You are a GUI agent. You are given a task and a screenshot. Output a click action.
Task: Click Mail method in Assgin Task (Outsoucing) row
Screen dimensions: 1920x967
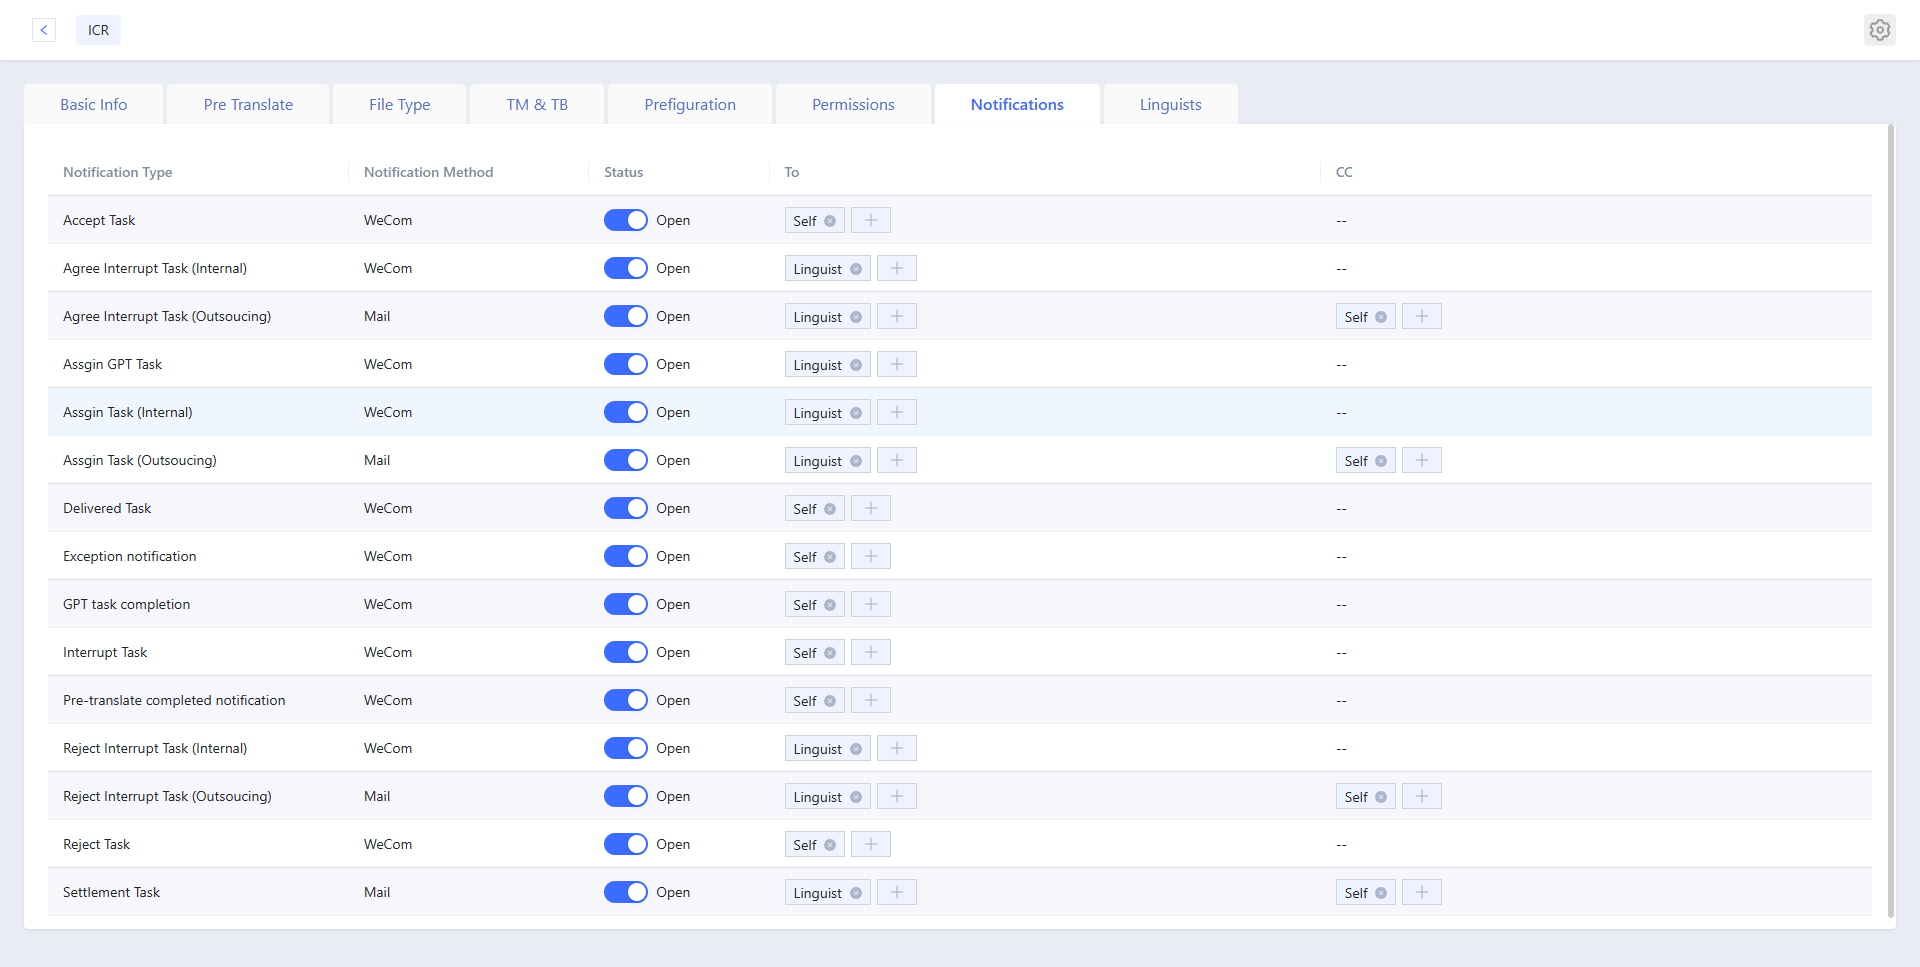point(377,460)
